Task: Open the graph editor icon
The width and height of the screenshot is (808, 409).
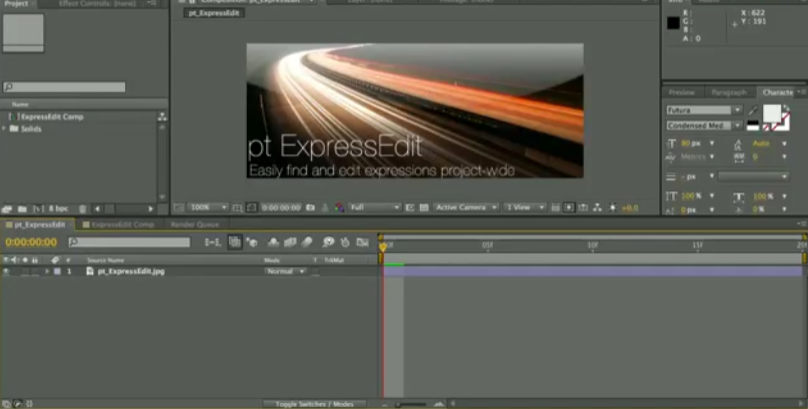Action: [x=363, y=242]
